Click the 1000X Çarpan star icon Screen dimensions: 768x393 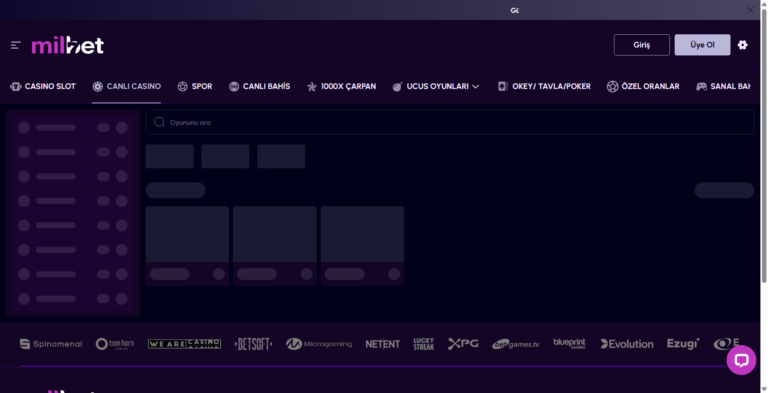click(312, 87)
